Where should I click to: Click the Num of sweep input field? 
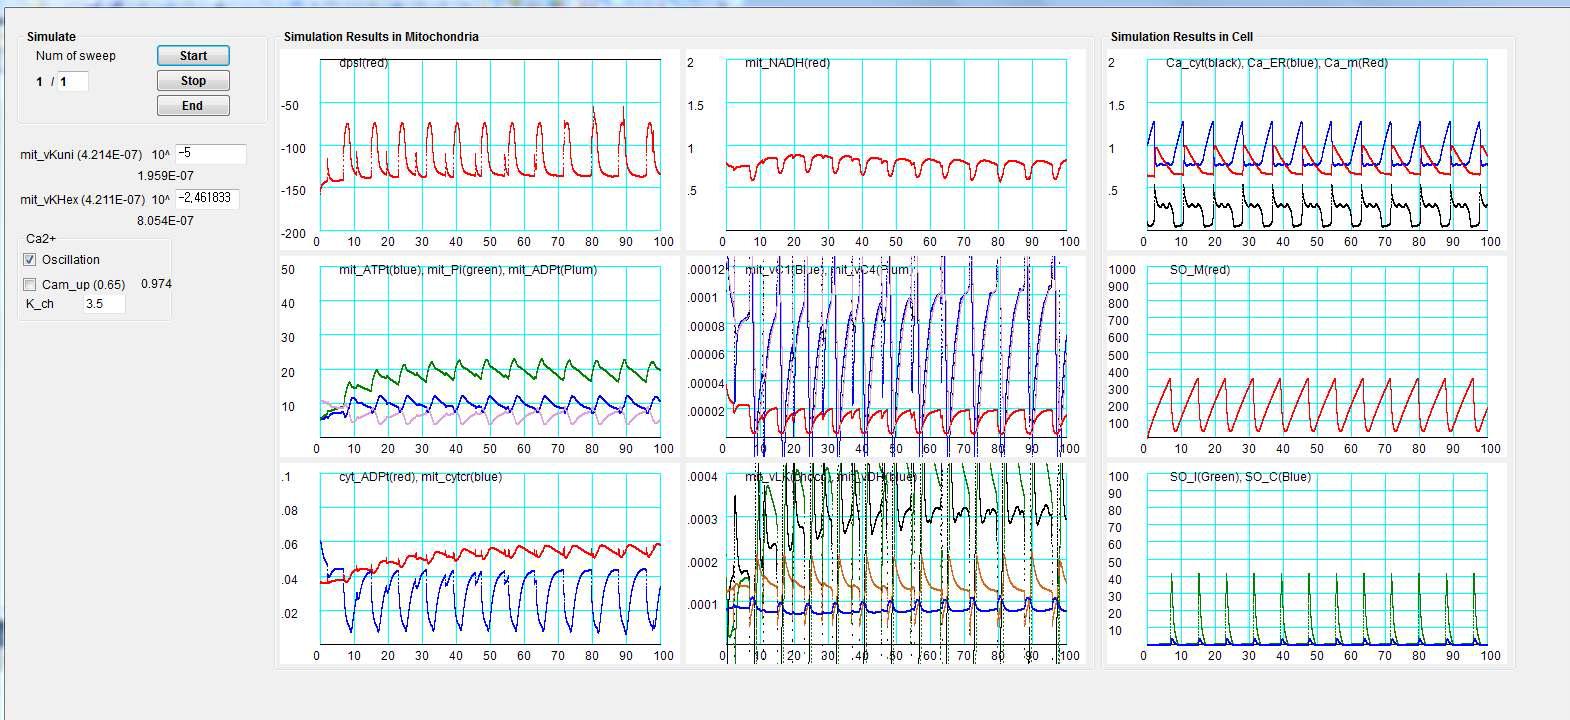tap(73, 82)
